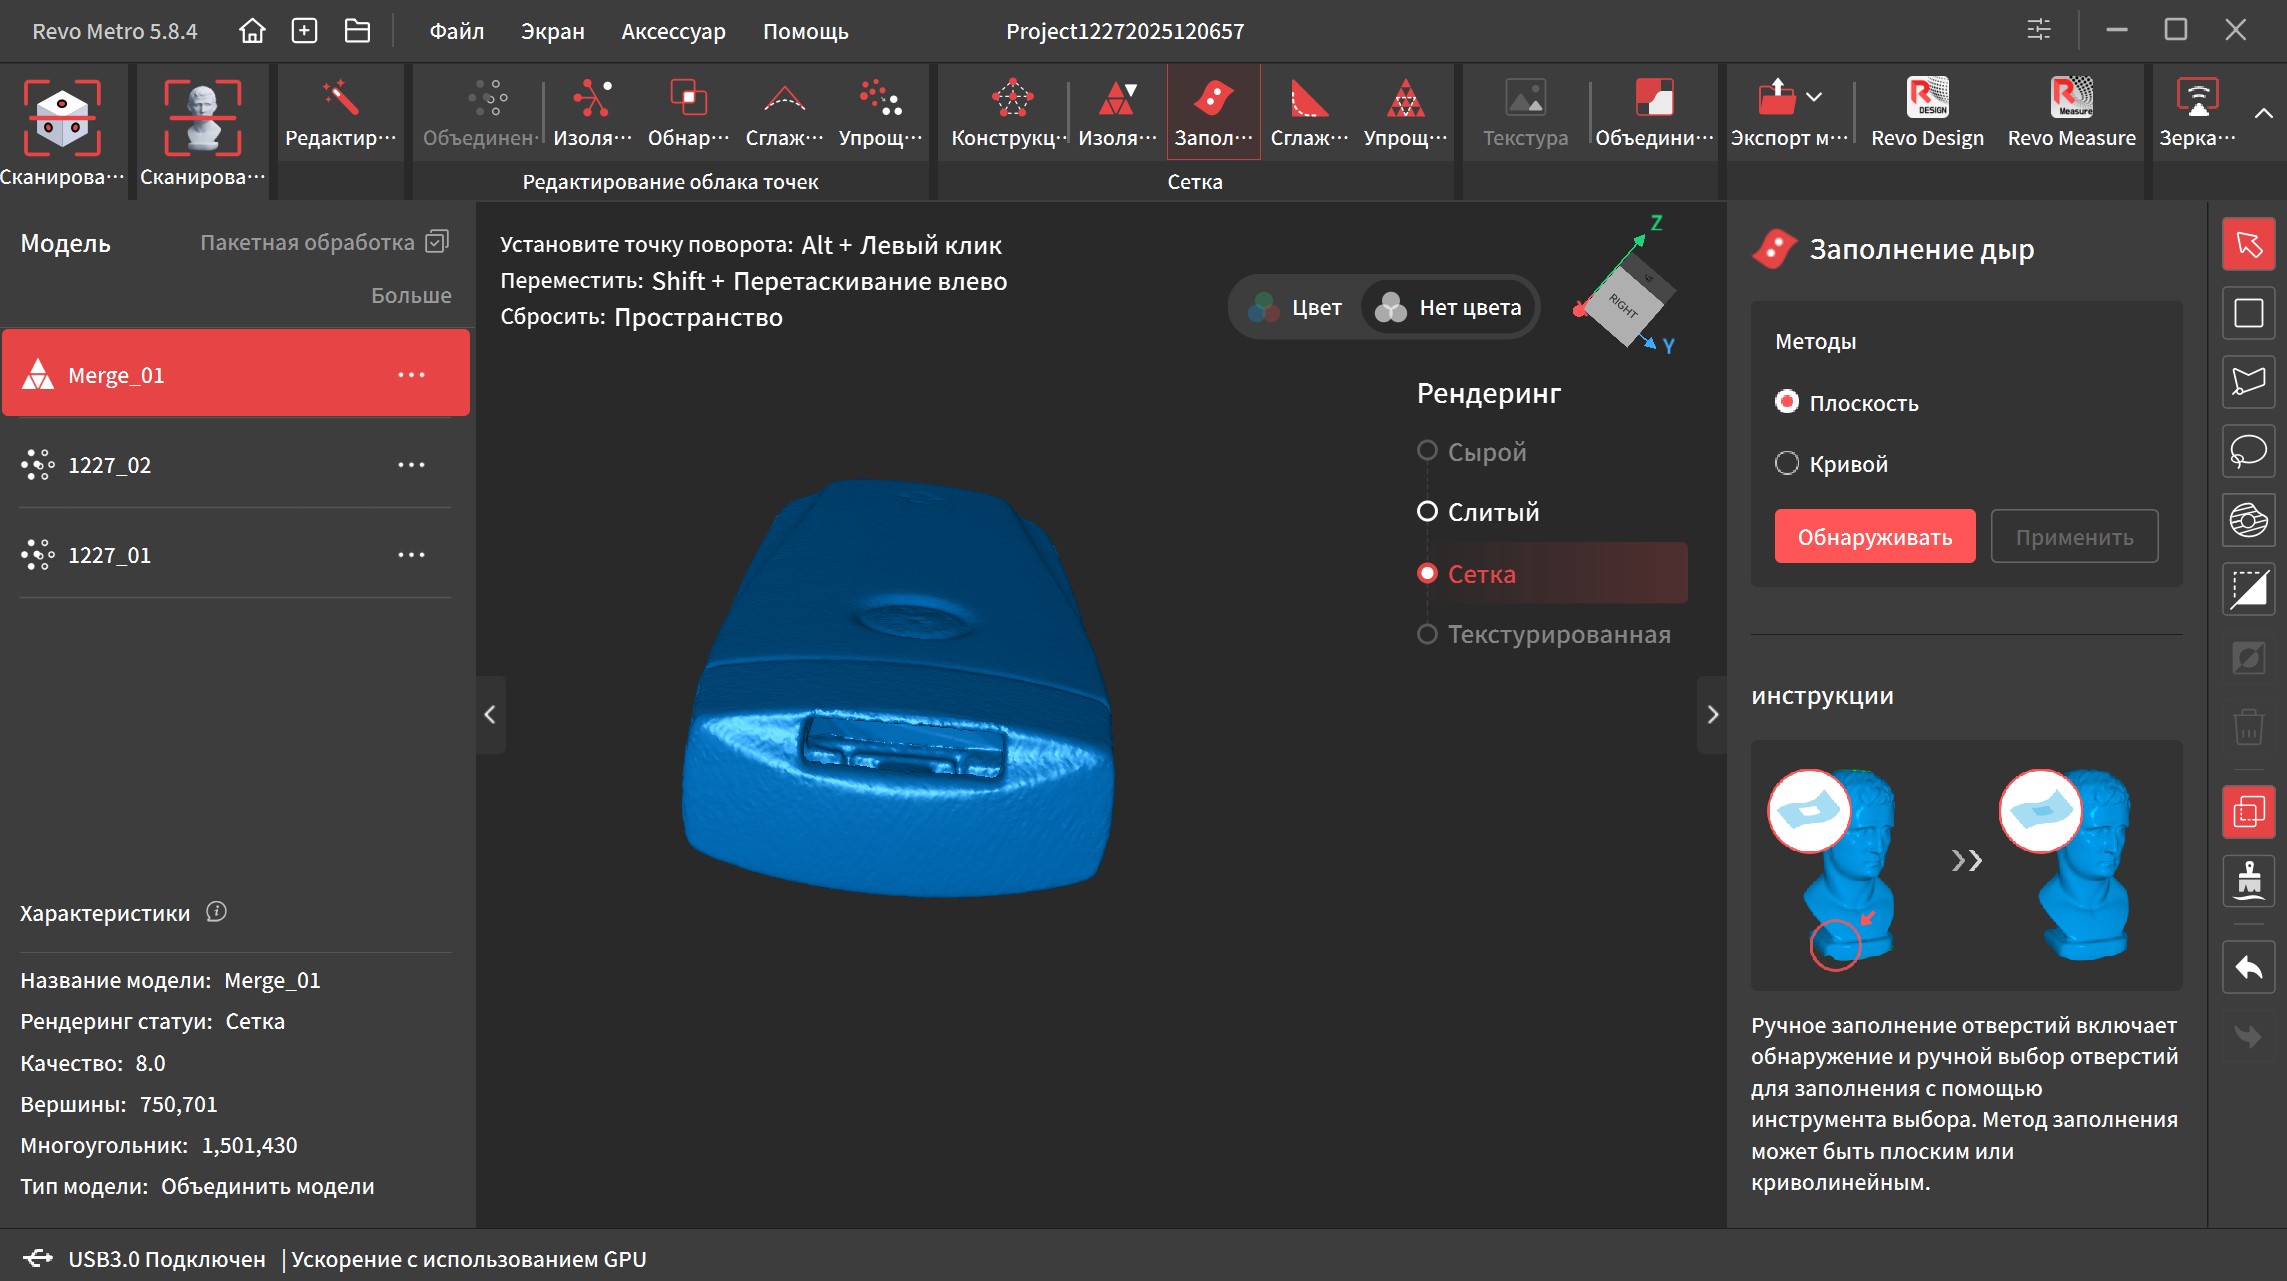2287x1281 pixels.
Task: Open the Файл menu
Action: [x=456, y=31]
